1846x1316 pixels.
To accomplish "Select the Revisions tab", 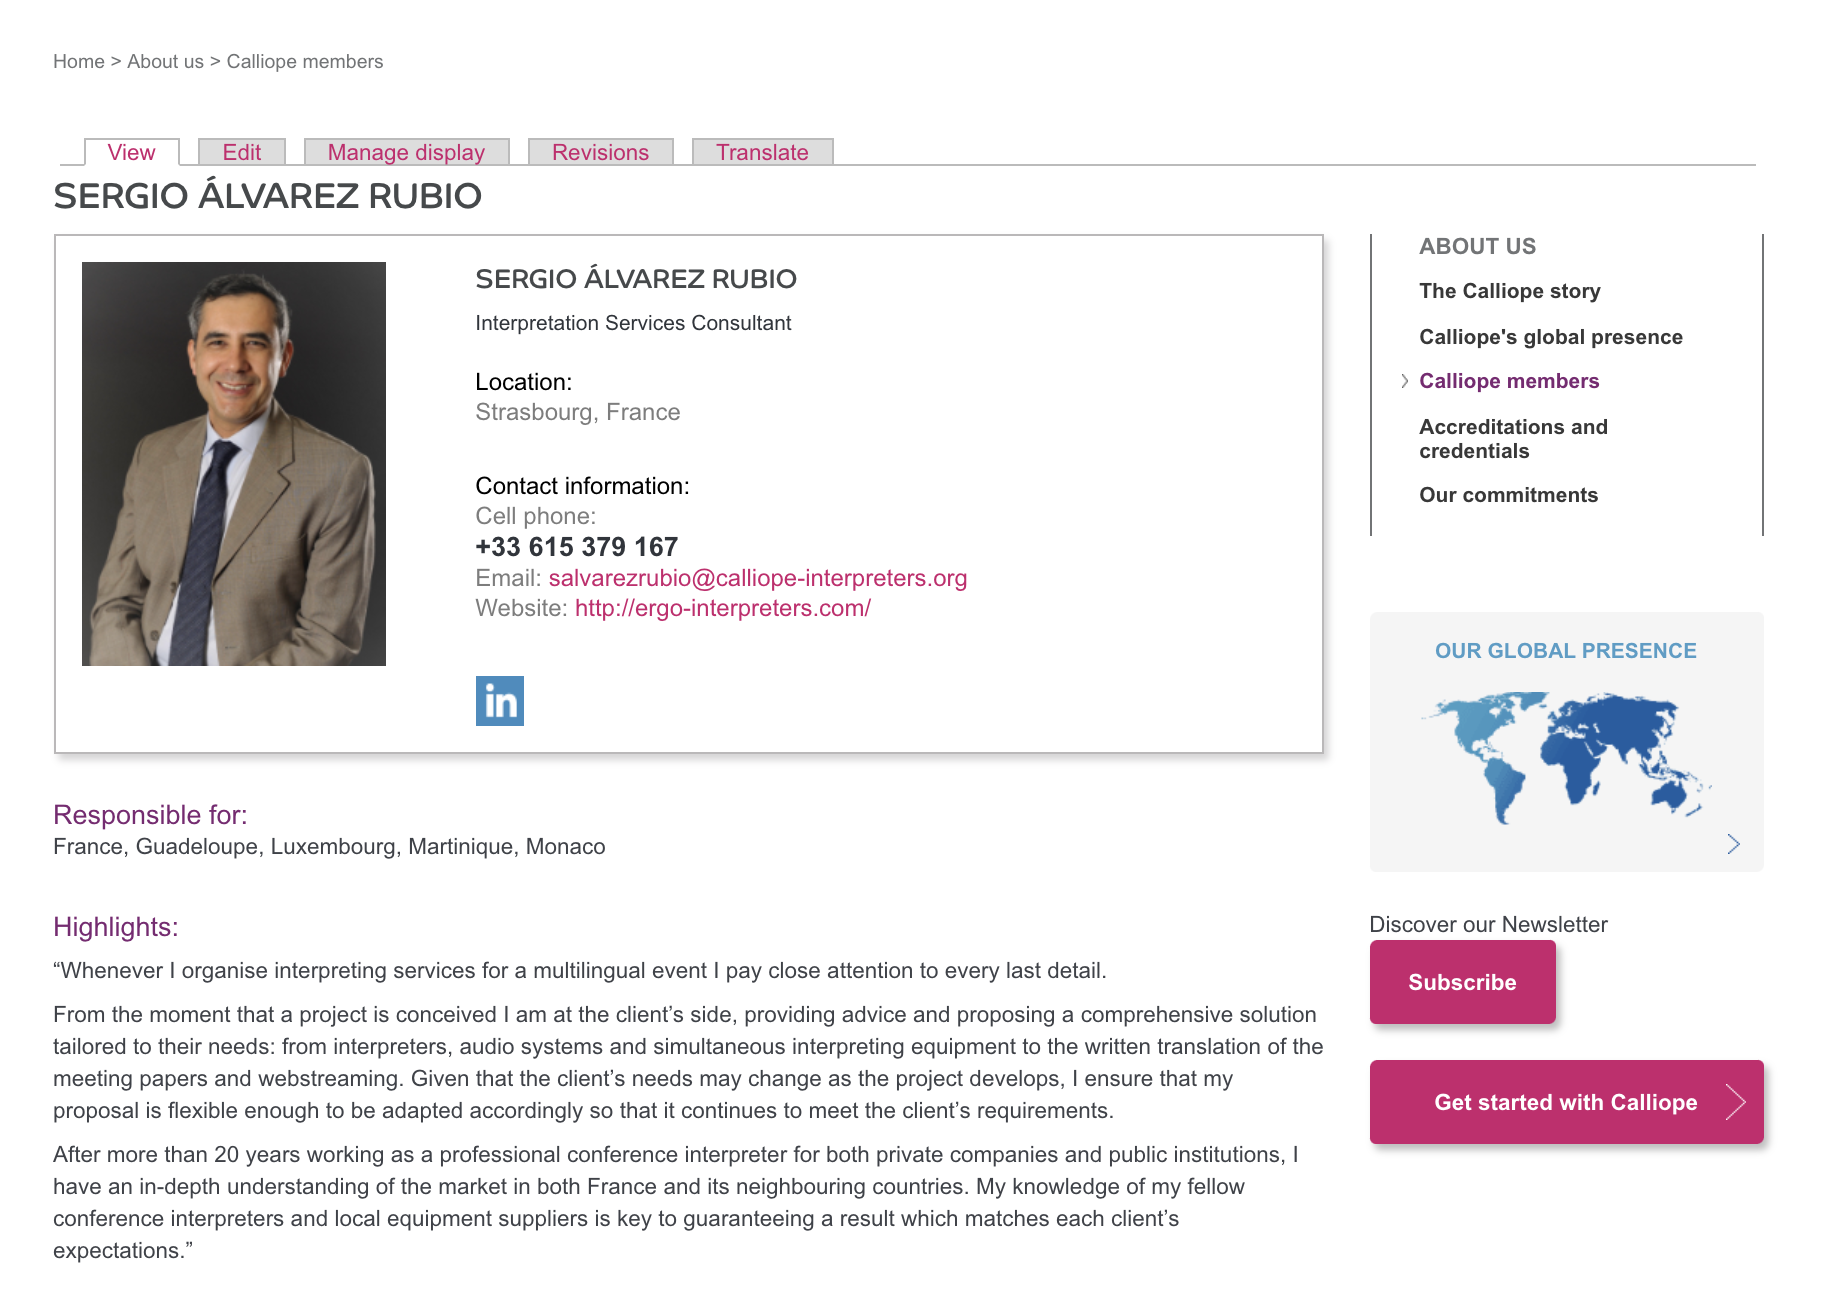I will 600,152.
